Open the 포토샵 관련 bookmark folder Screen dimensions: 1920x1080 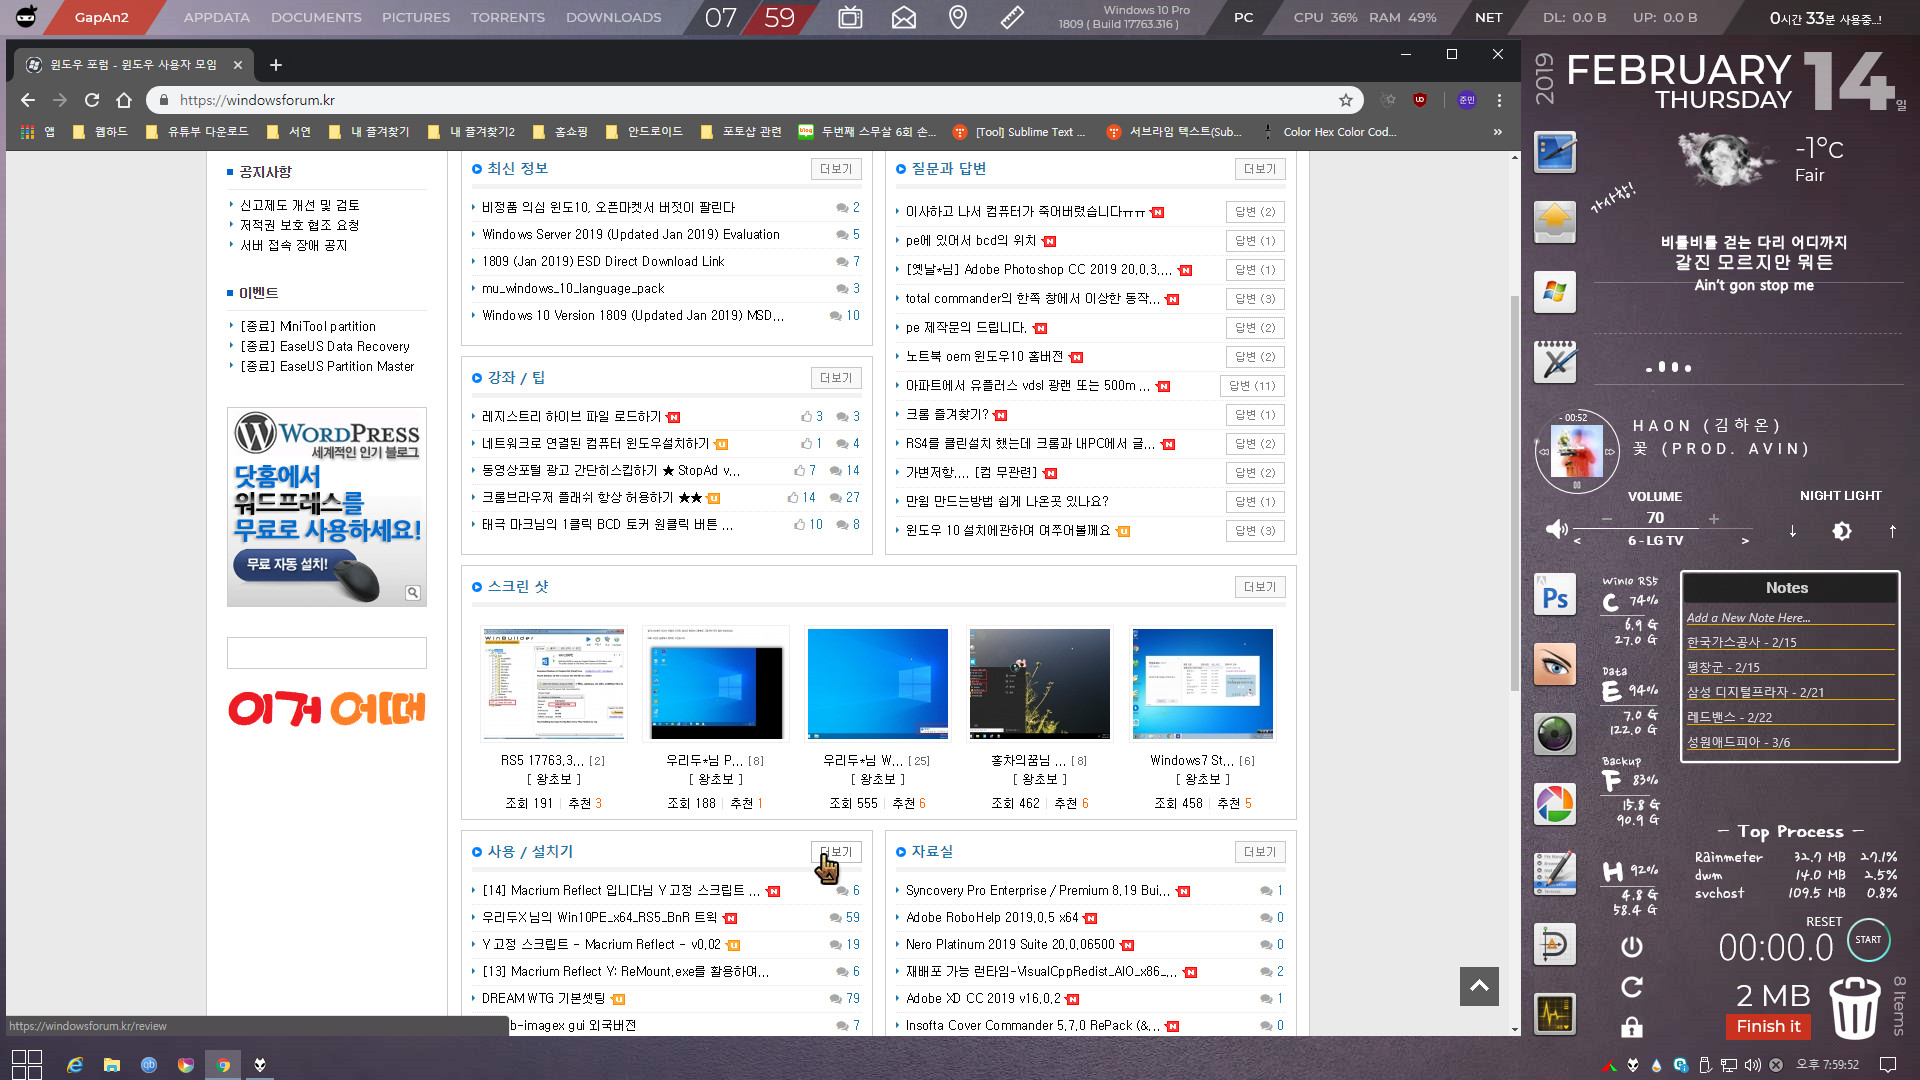(x=741, y=132)
